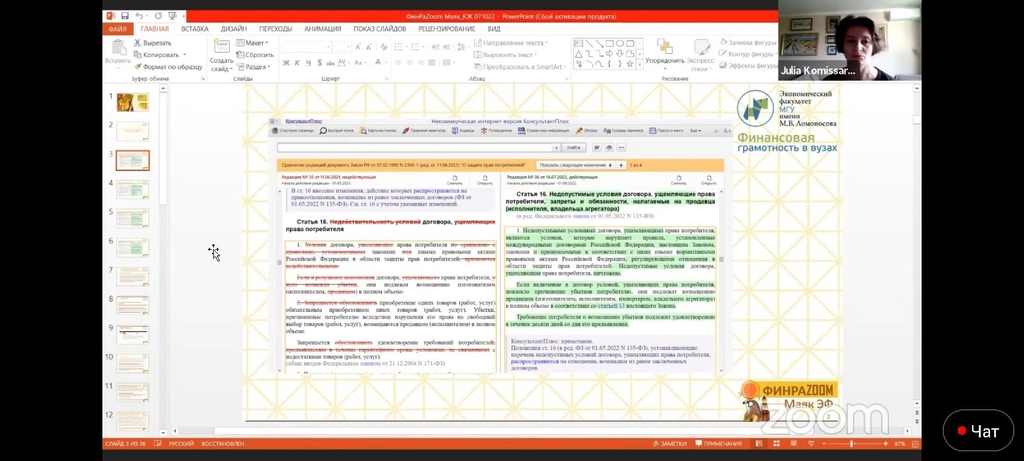Toggle strikethrough (abc) formatting
This screenshot has width=1024, height=461.
[330, 63]
